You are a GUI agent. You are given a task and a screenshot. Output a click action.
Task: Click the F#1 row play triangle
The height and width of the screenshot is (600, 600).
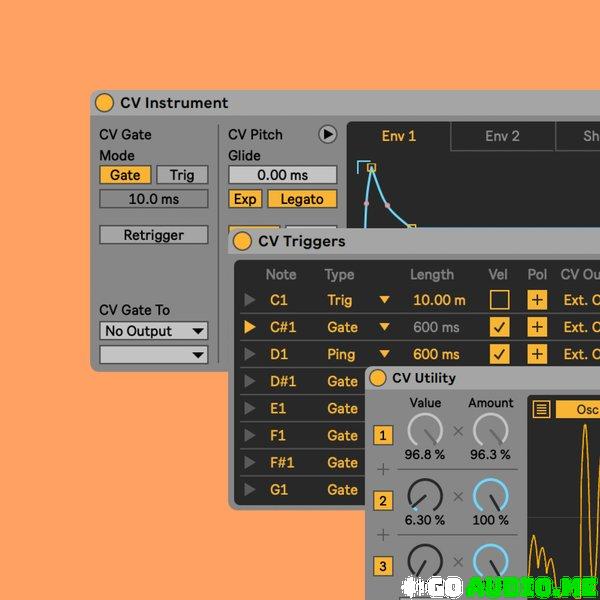click(x=249, y=462)
